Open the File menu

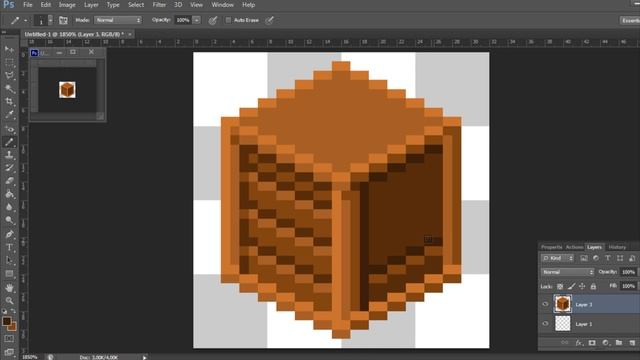click(x=28, y=5)
